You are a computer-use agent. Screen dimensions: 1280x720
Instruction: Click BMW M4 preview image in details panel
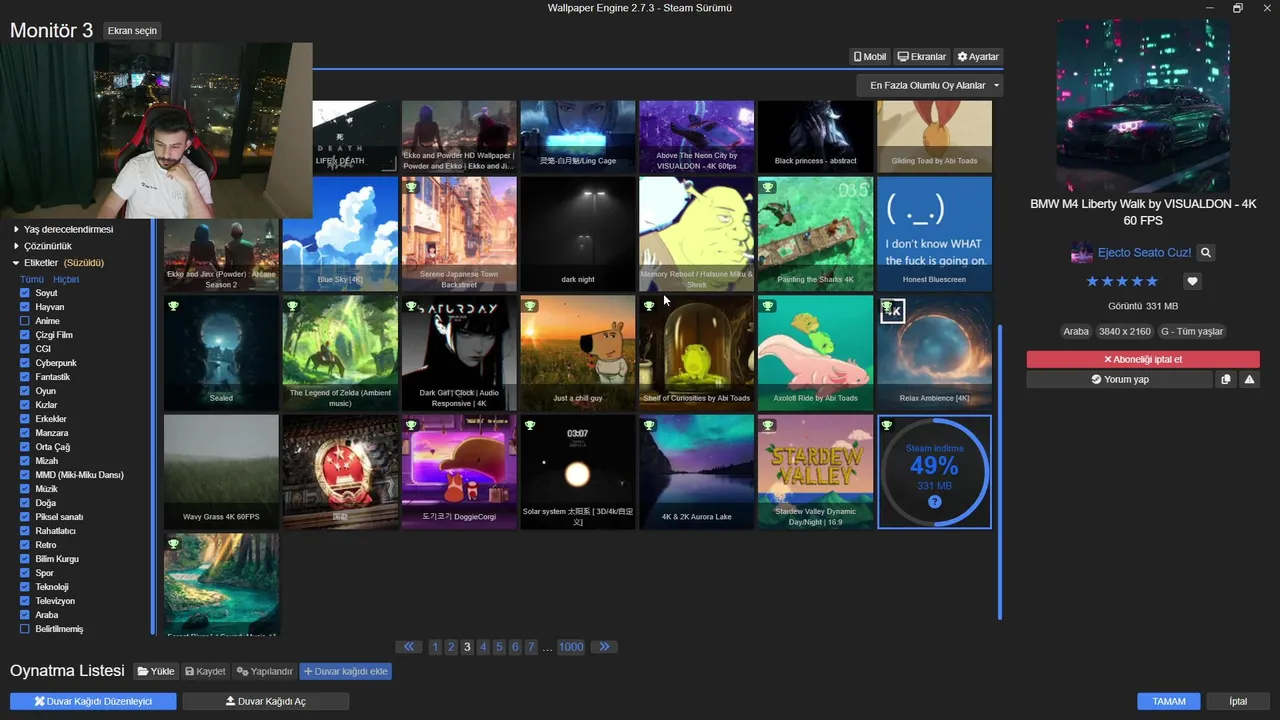pos(1143,104)
